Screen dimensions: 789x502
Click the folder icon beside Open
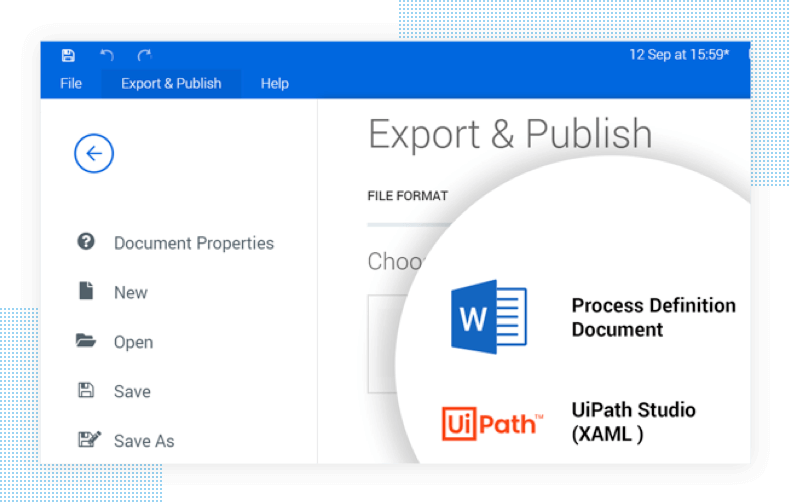point(86,341)
